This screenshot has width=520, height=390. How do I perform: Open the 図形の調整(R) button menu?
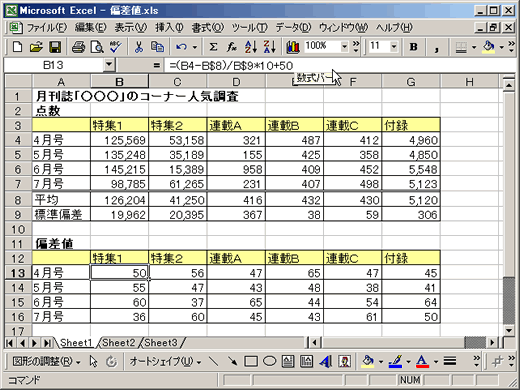tap(46, 361)
